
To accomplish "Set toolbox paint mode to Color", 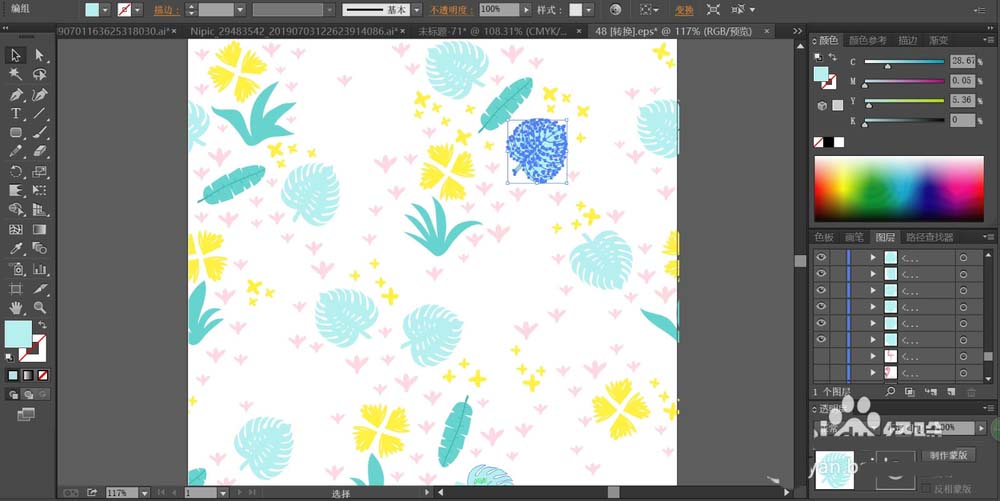I will 13,375.
